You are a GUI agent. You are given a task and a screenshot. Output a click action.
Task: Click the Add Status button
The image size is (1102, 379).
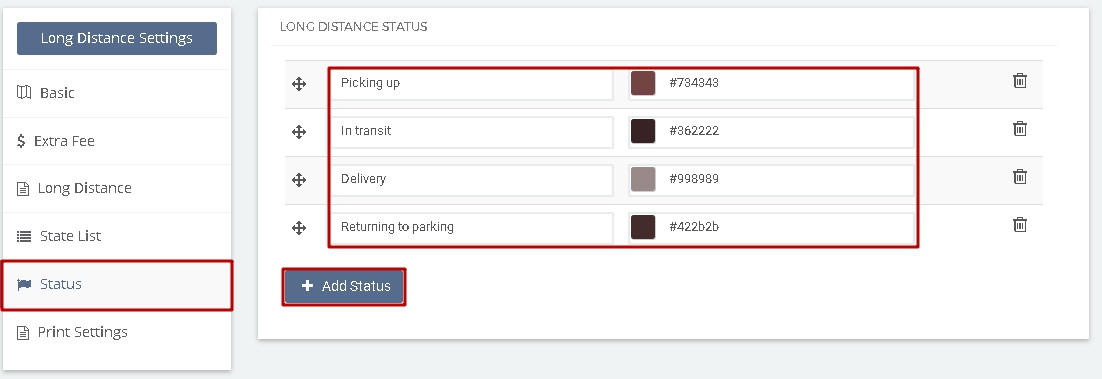(x=344, y=286)
